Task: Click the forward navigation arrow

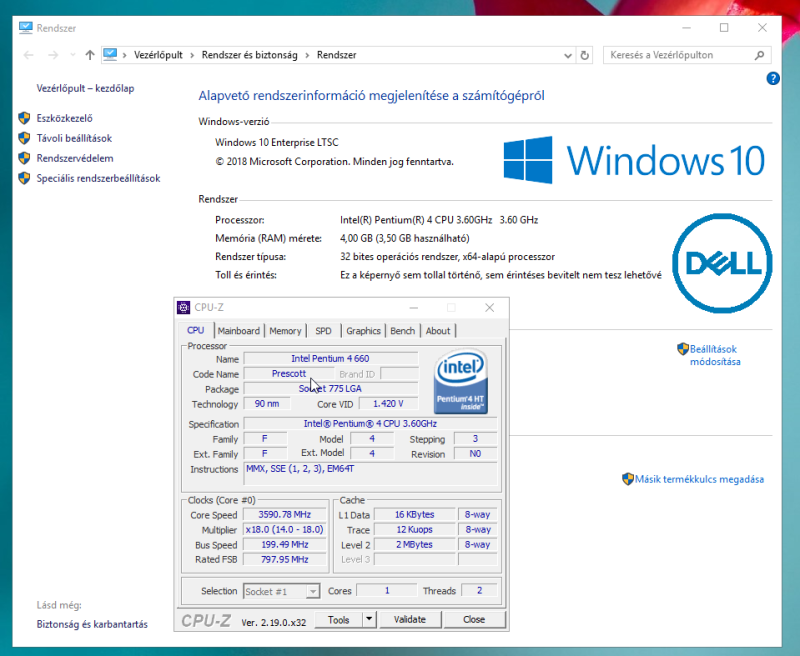Action: [x=53, y=55]
